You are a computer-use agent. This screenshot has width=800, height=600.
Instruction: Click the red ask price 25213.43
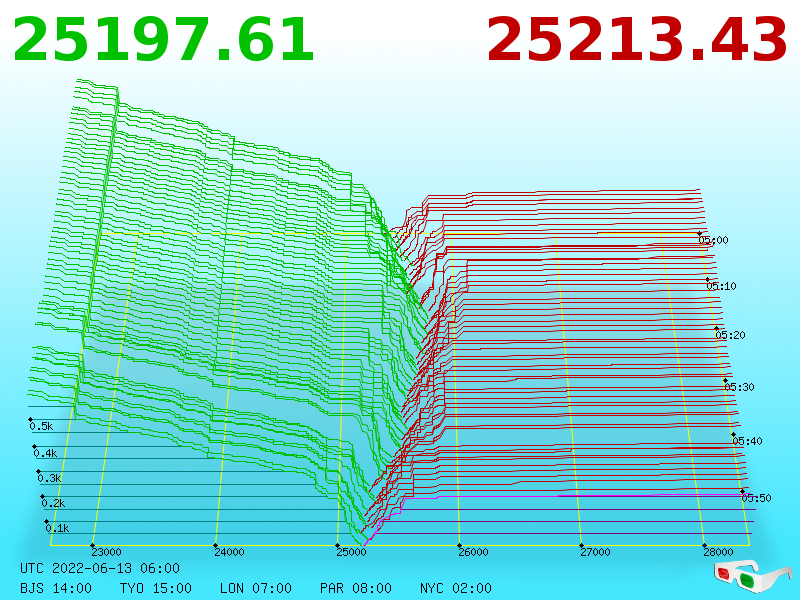point(637,40)
